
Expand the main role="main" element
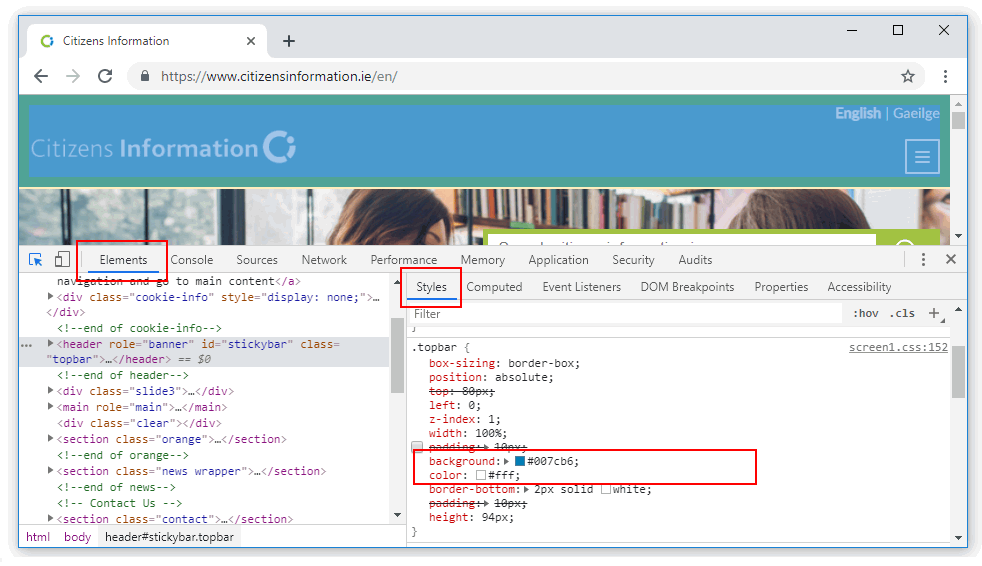pyautogui.click(x=51, y=407)
